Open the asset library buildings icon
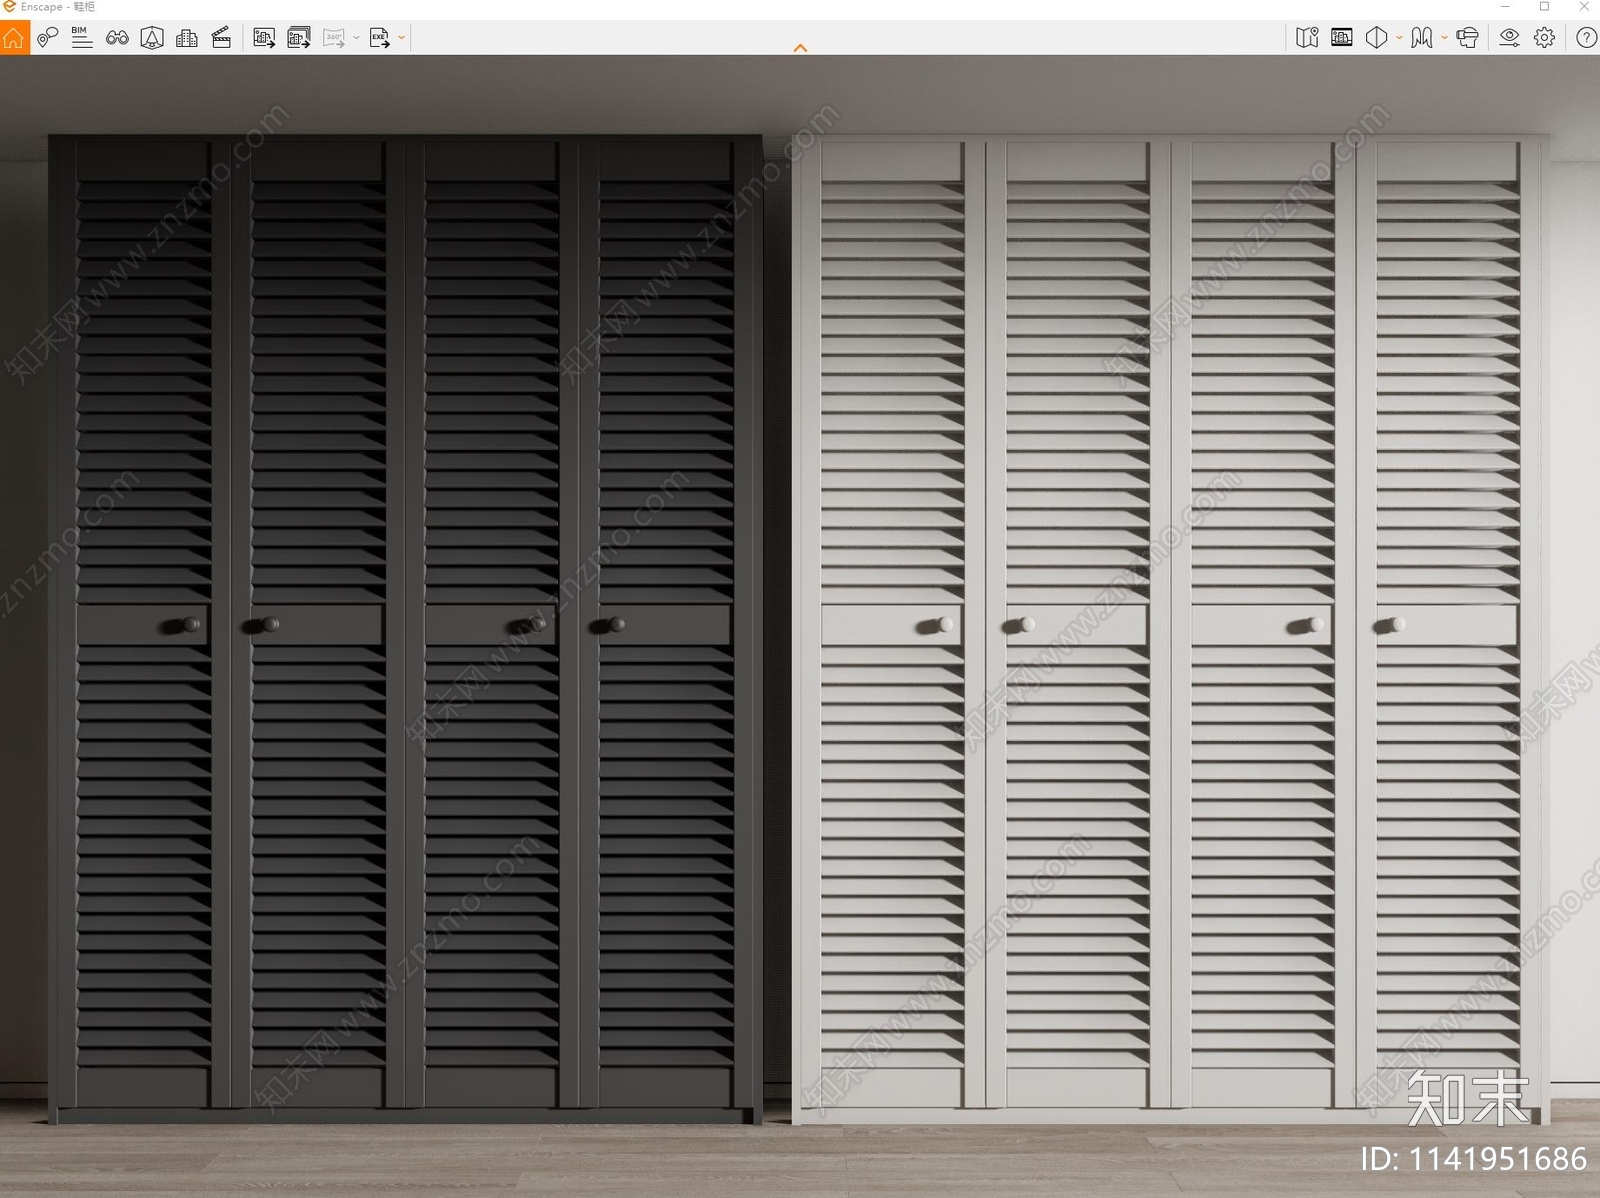 pyautogui.click(x=187, y=38)
